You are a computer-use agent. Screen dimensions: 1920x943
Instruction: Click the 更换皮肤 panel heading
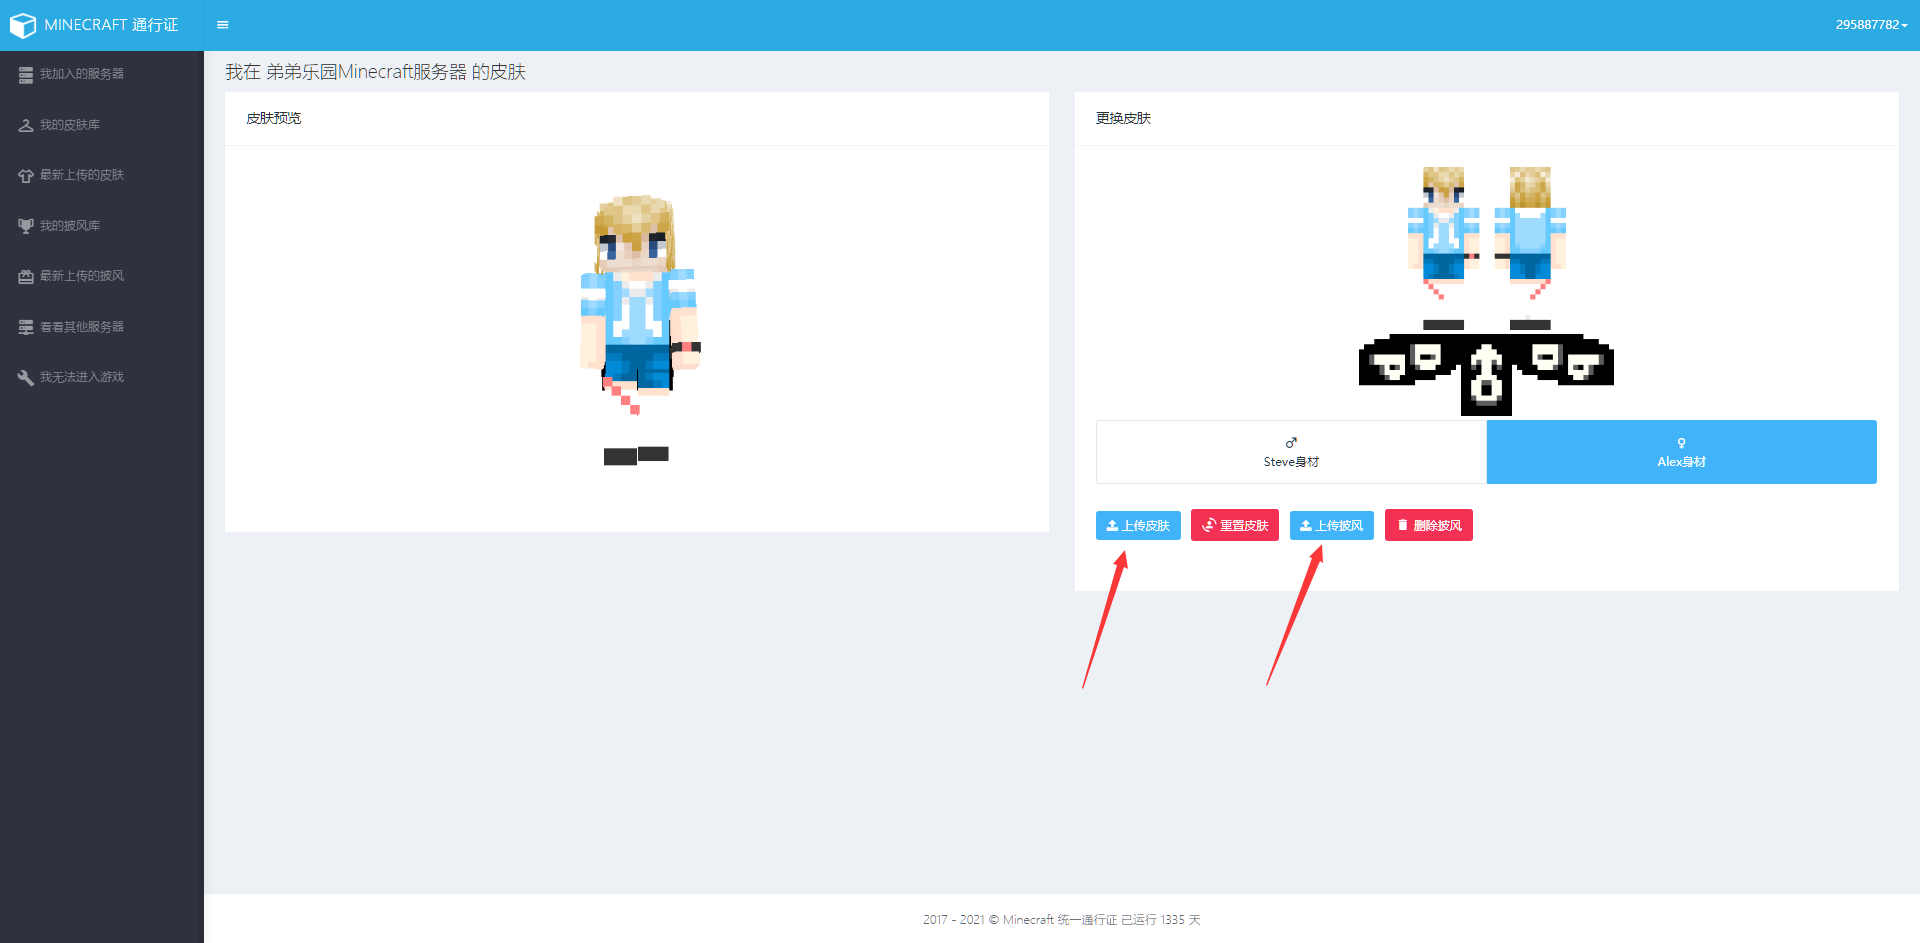[x=1123, y=118]
